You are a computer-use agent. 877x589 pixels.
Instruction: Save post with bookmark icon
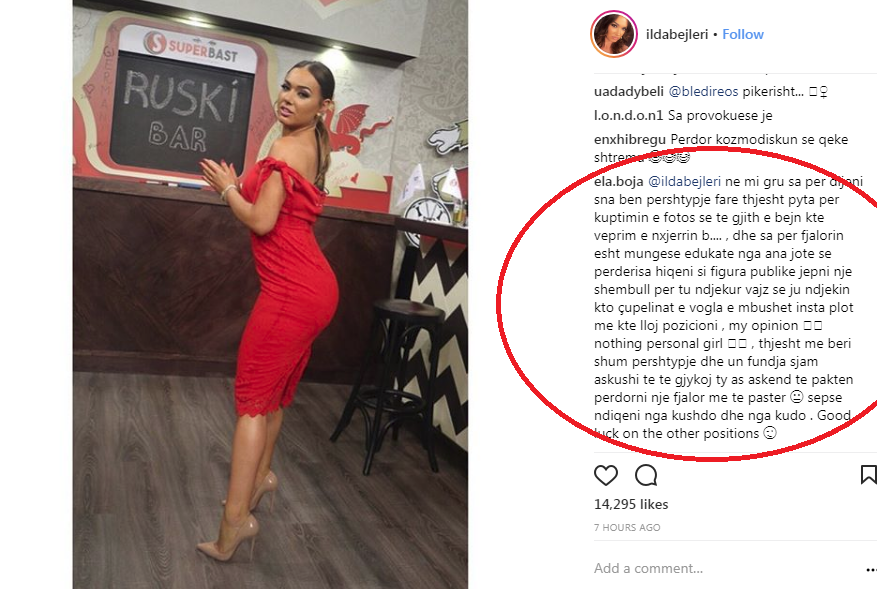coord(868,475)
